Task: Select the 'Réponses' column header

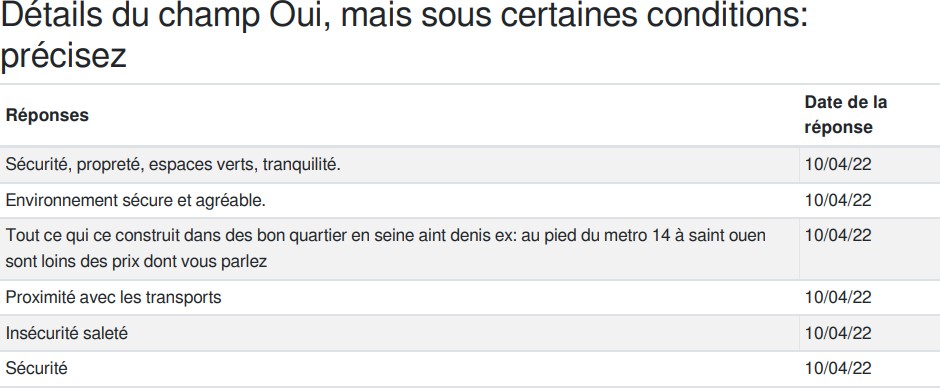Action: coord(47,115)
